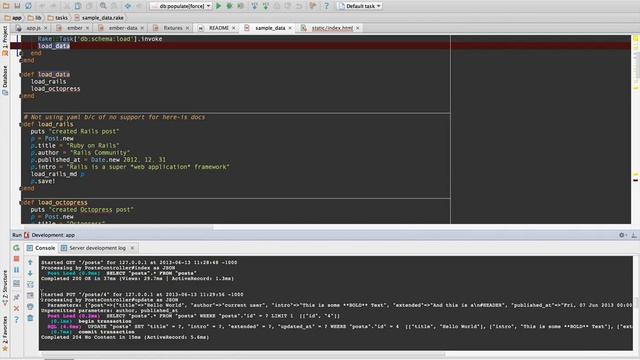This screenshot has height=360, width=640.
Task: Jump to the top yellow warning stripe marker
Action: coord(636,39)
